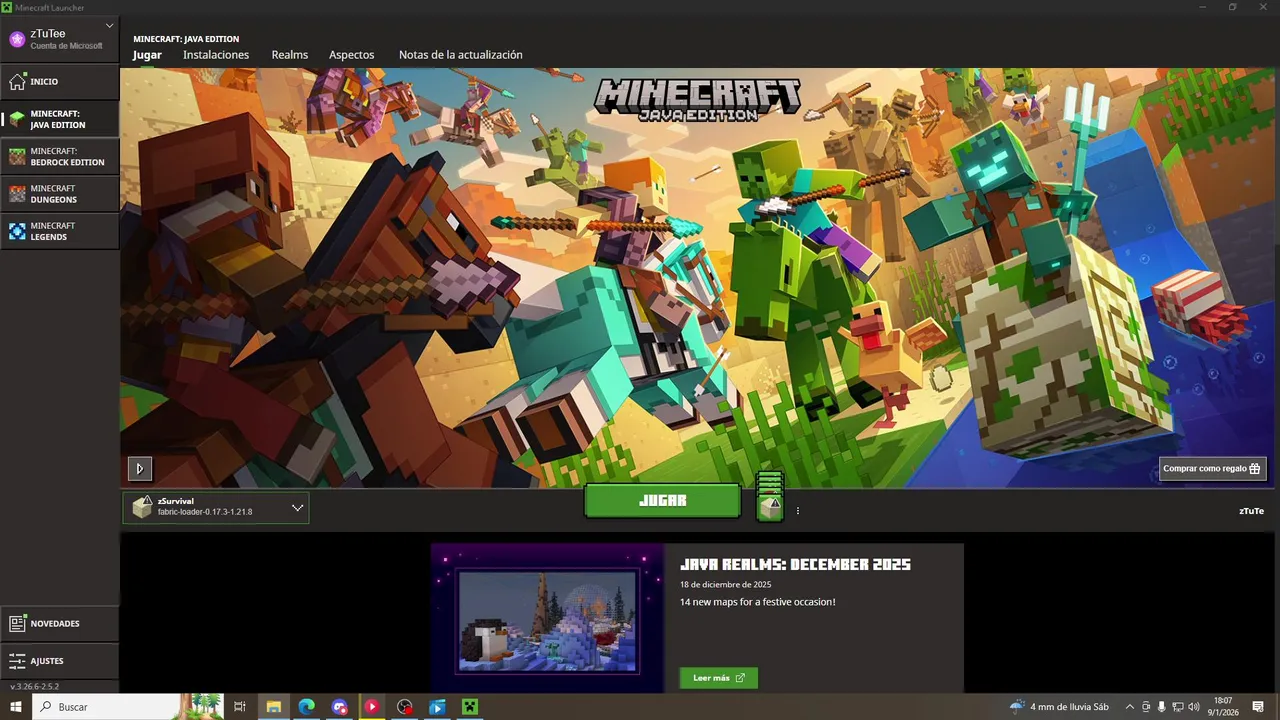Click the Java Realms December 2025 headline

pos(795,564)
